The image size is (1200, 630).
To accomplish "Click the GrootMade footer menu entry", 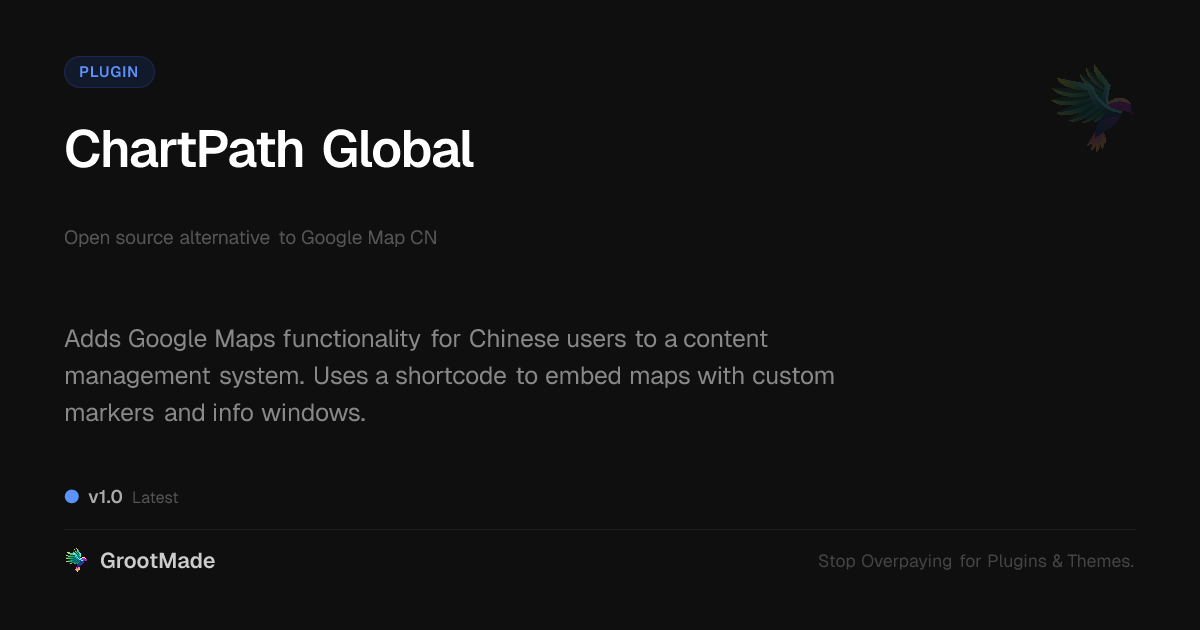I will 157,561.
